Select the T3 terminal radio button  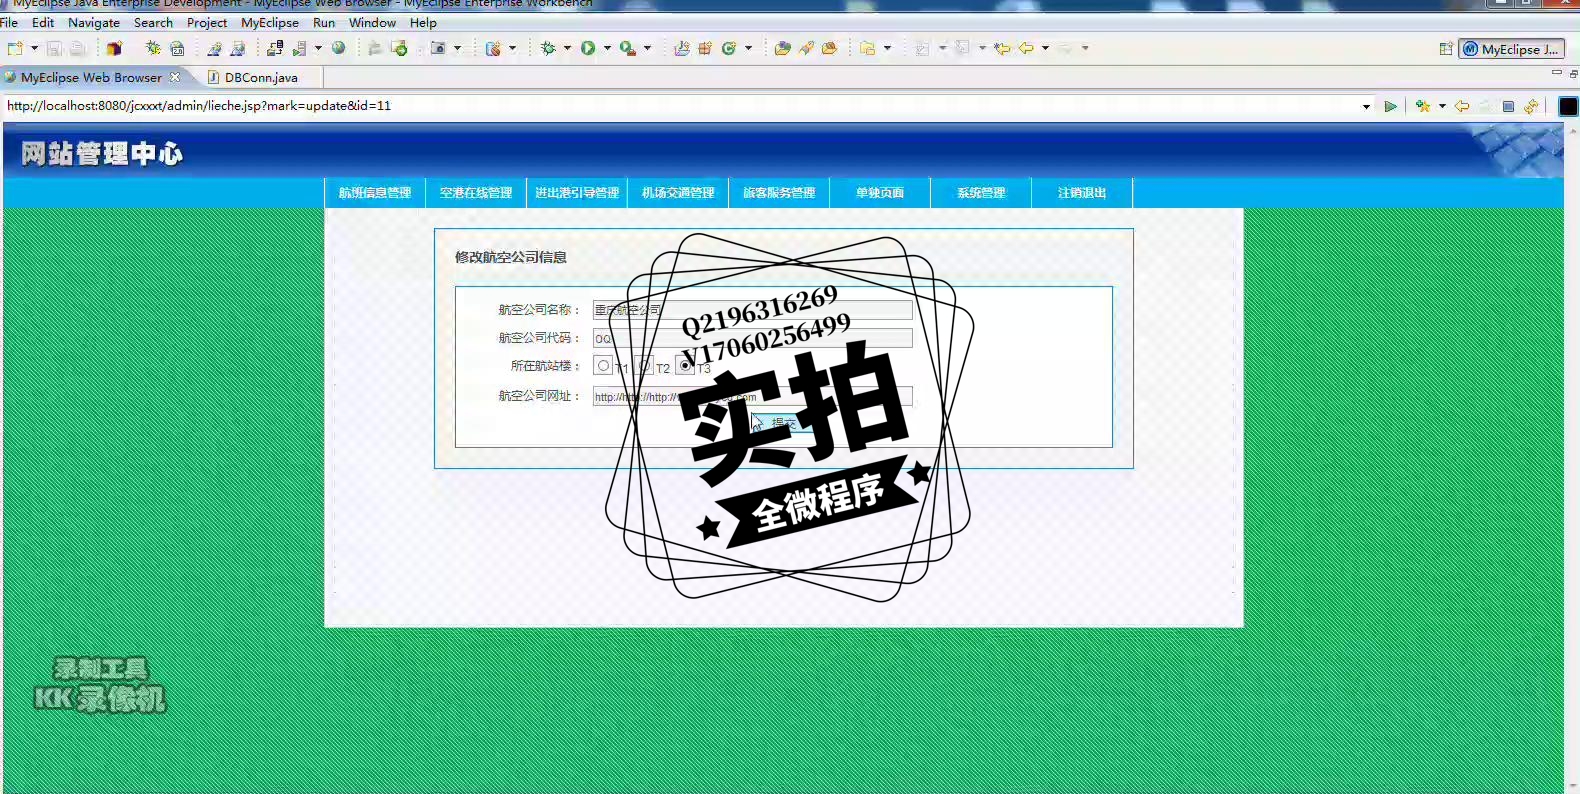pyautogui.click(x=685, y=366)
